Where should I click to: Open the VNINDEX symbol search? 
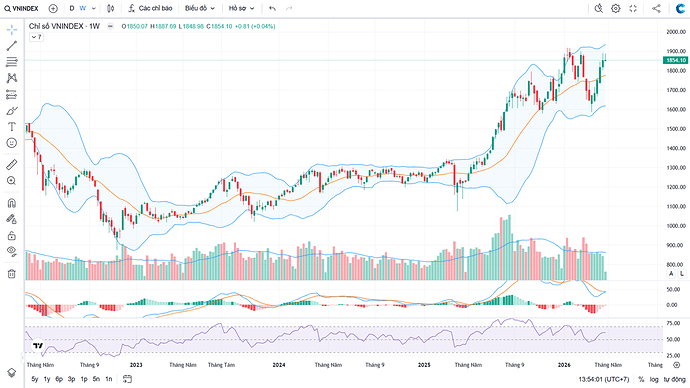tap(22, 8)
